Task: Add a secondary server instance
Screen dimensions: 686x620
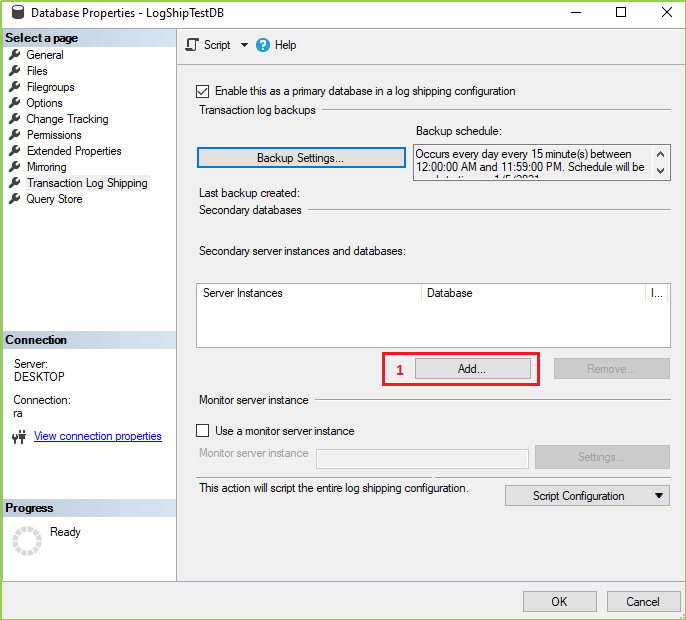Action: click(x=472, y=368)
